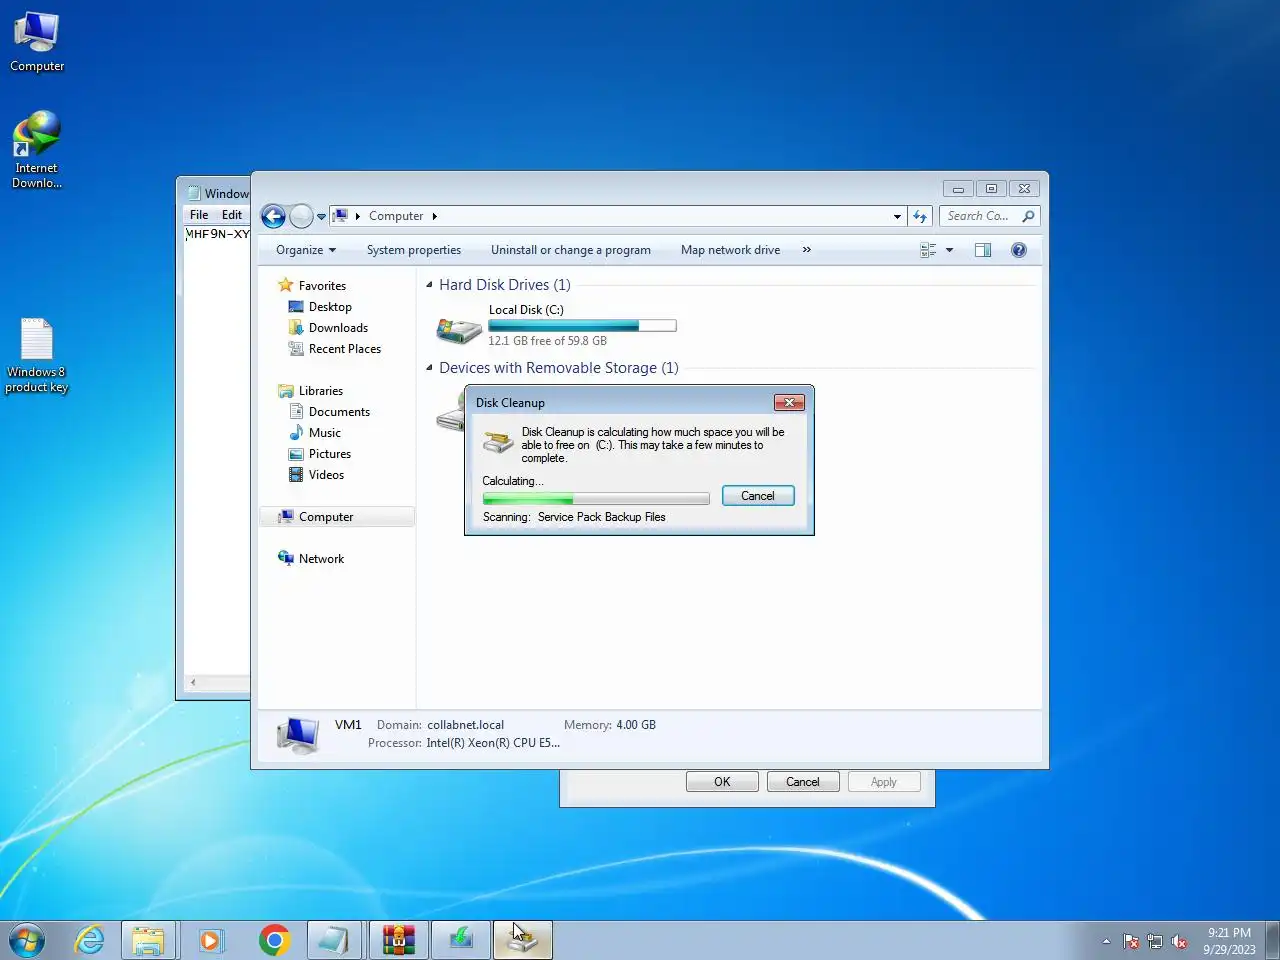Select Pictures library
The image size is (1280, 960).
pos(330,454)
